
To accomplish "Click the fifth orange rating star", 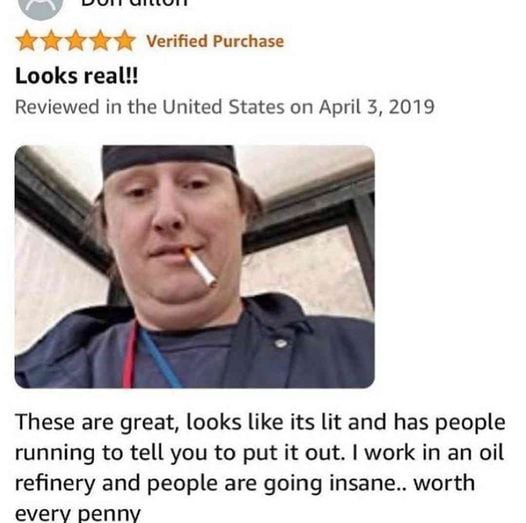I will (125, 41).
